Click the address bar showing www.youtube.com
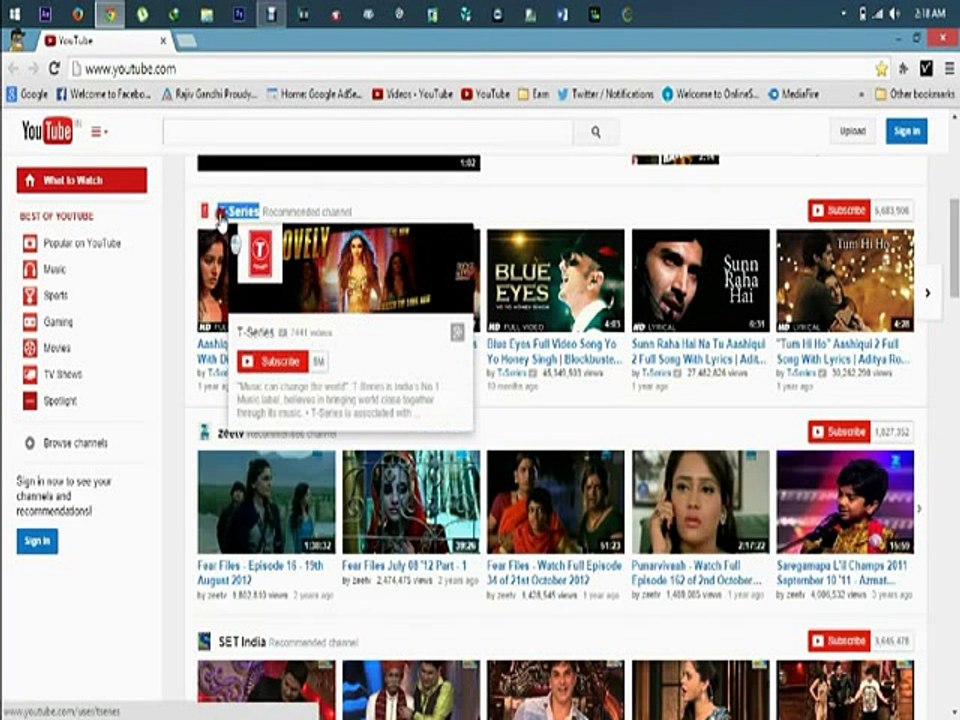 click(x=471, y=69)
